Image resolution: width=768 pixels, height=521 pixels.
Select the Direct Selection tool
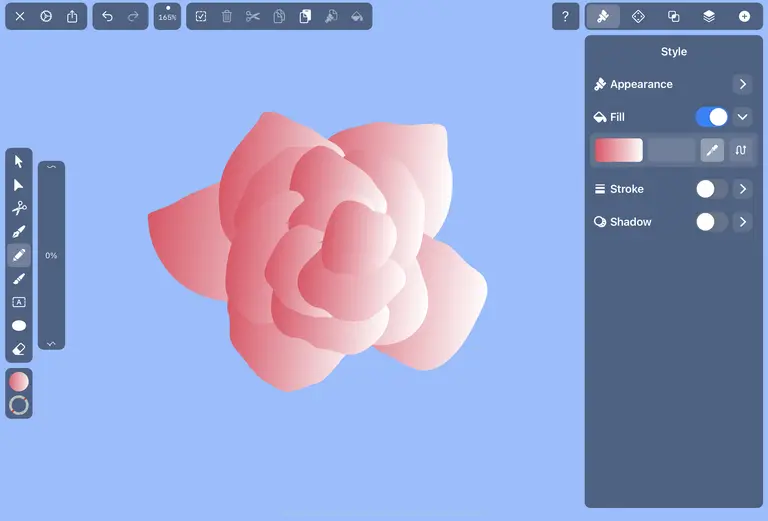pos(19,185)
